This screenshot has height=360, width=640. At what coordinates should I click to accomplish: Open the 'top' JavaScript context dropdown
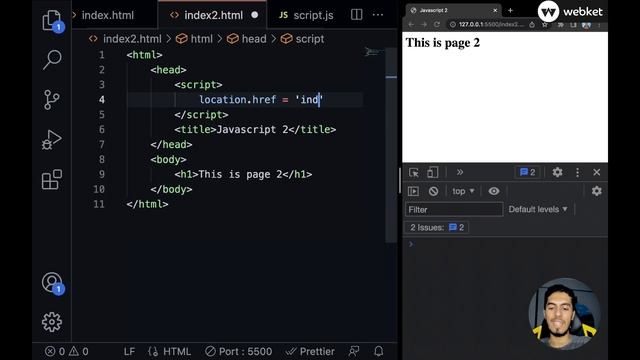(463, 191)
